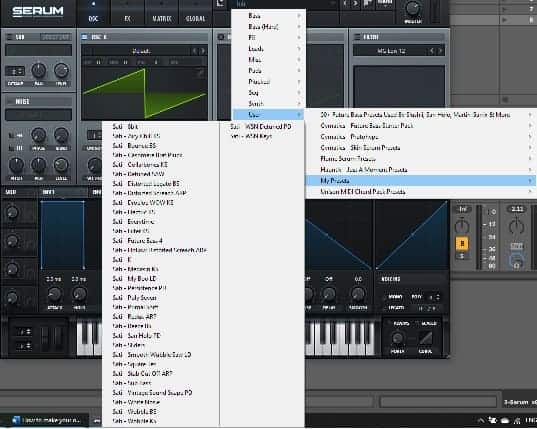Click the Sub octave stepper
This screenshot has width=537, height=429.
(x=15, y=72)
